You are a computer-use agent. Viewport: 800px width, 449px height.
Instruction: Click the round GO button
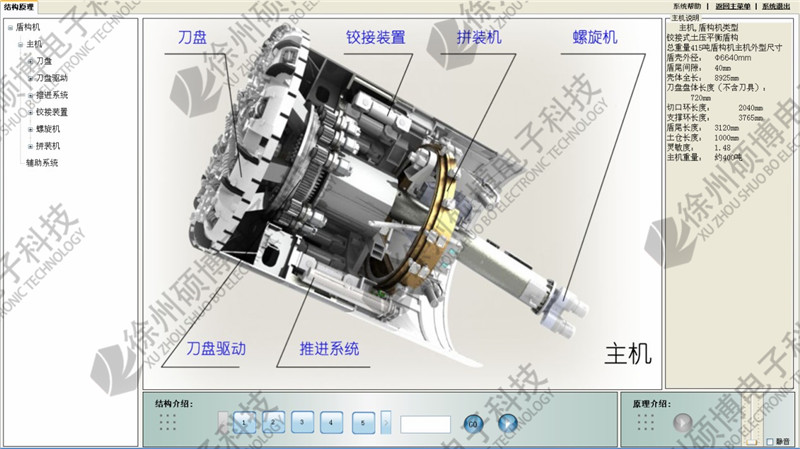474,424
